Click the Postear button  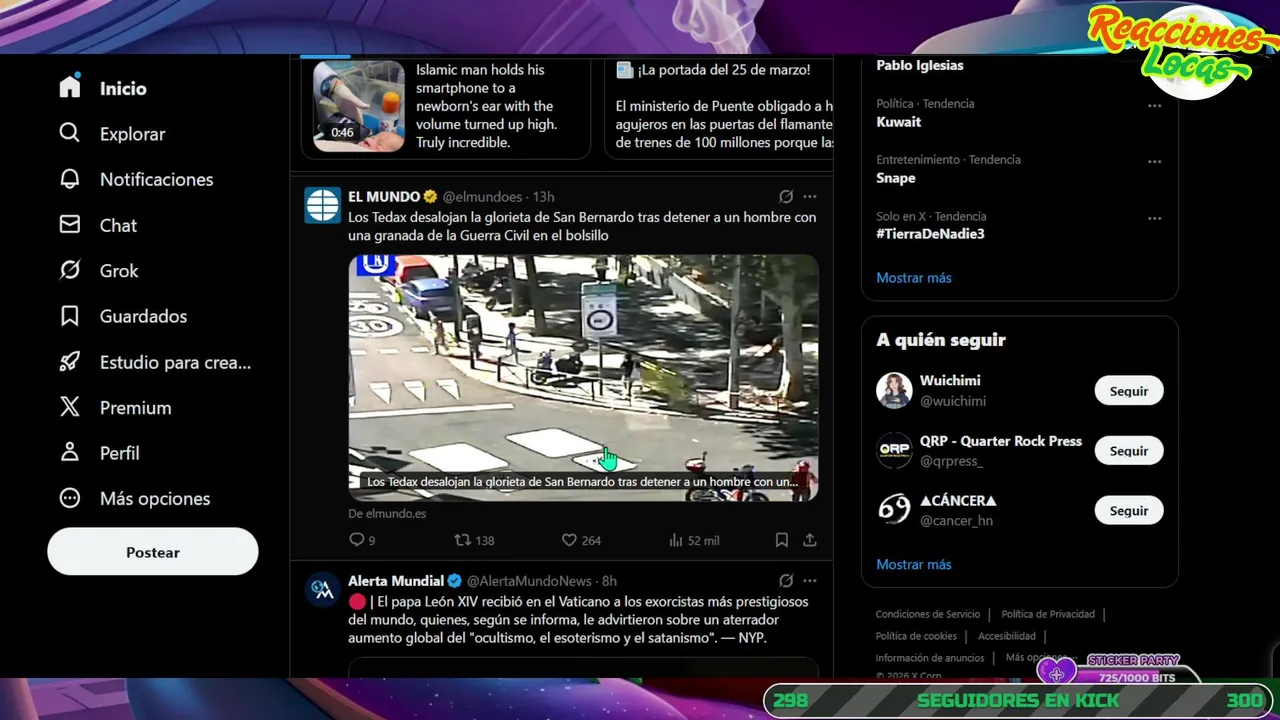pyautogui.click(x=153, y=552)
